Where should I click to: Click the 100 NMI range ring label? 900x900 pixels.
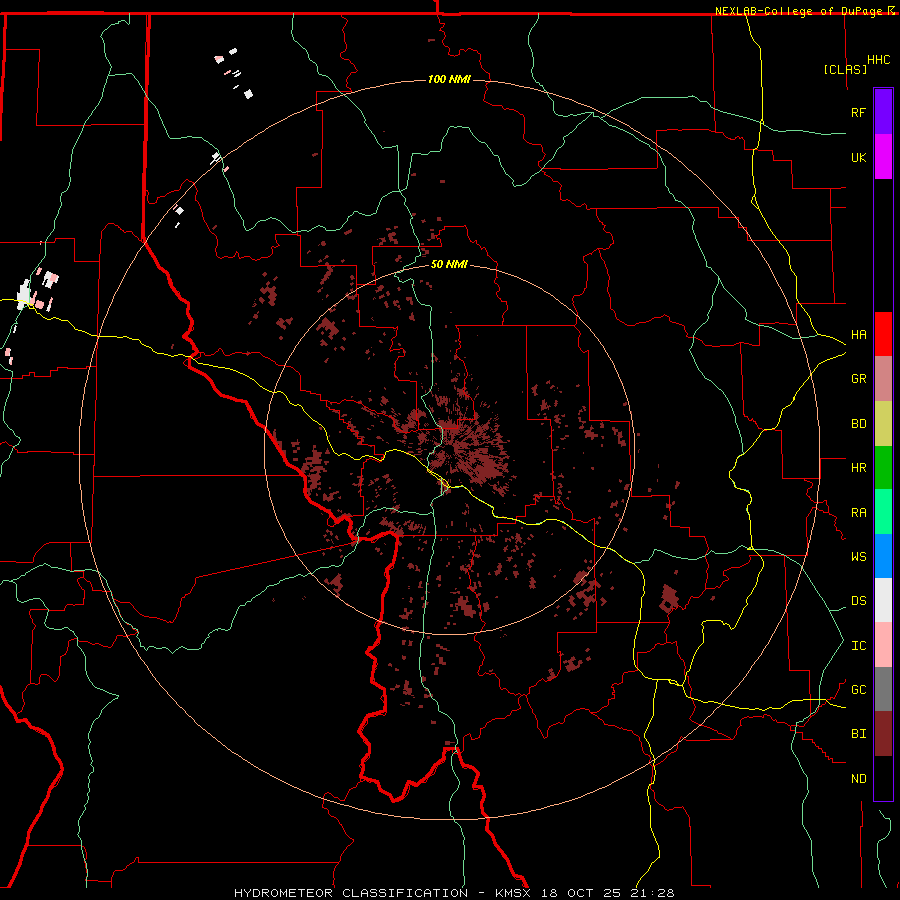tap(449, 79)
